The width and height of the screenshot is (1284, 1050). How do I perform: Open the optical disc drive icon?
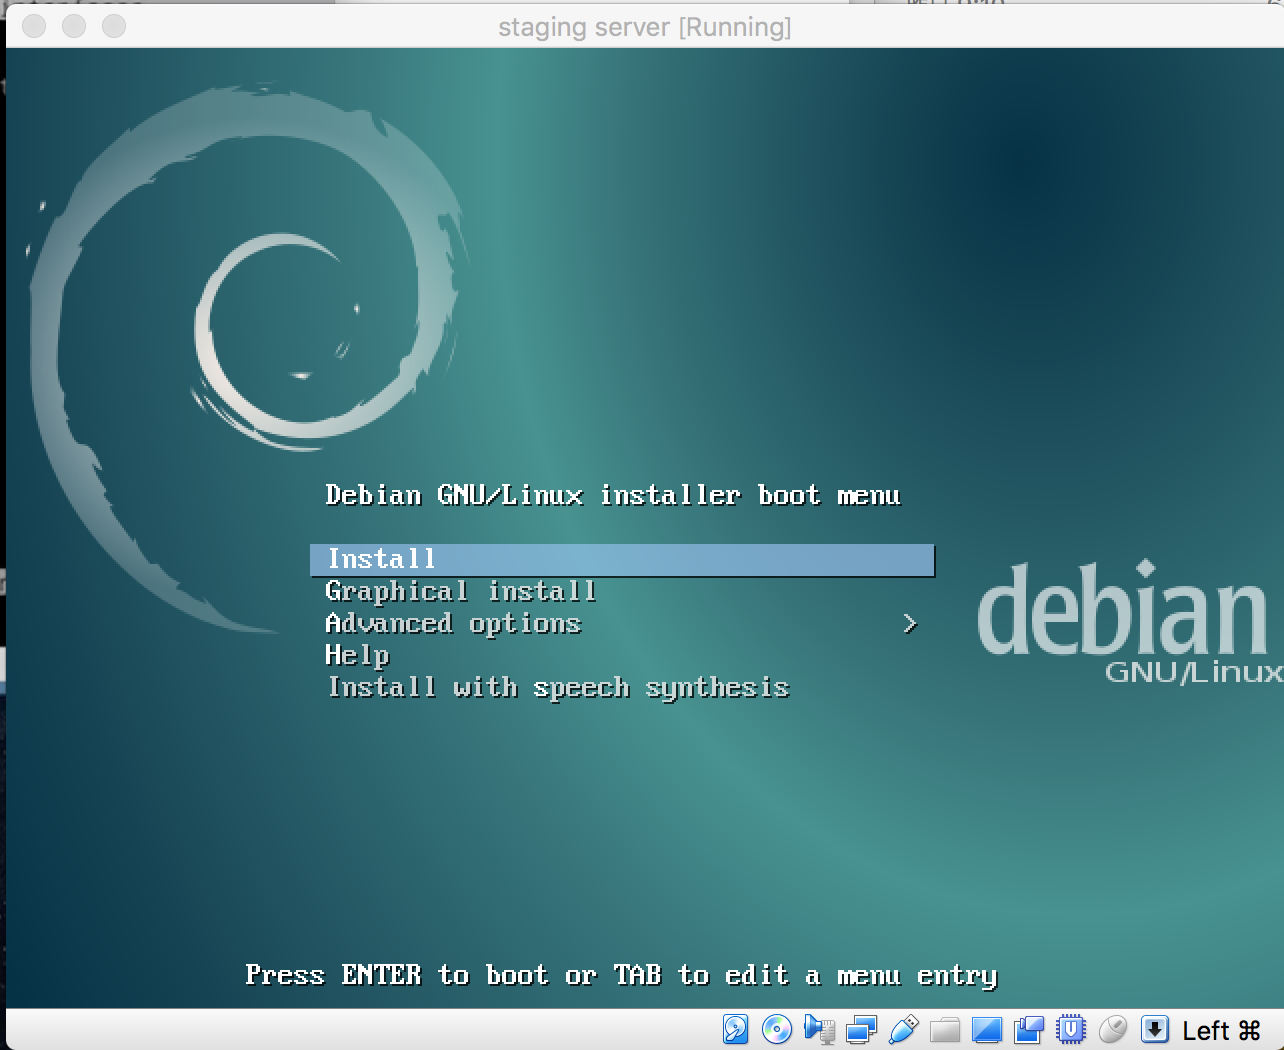coord(777,1029)
